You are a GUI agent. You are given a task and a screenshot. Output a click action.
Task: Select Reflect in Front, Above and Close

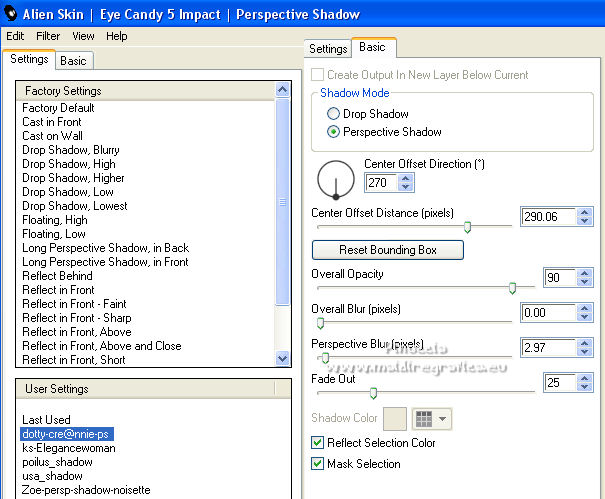(x=102, y=346)
